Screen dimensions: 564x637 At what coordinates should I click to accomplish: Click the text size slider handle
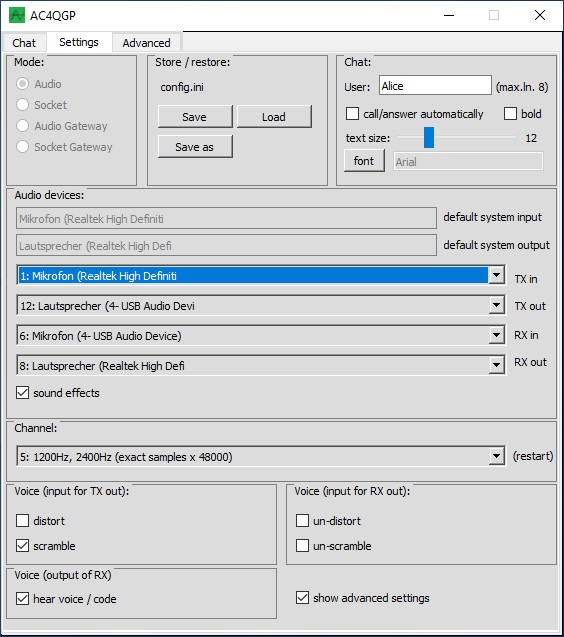click(429, 137)
